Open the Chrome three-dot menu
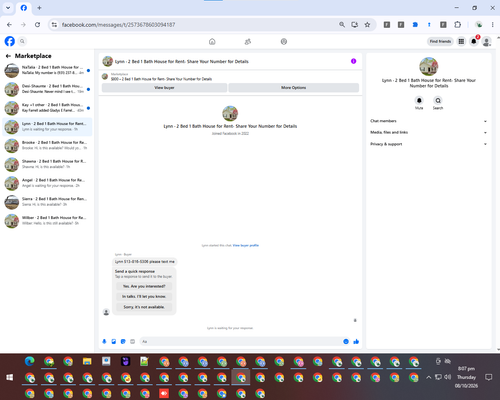 [492, 25]
